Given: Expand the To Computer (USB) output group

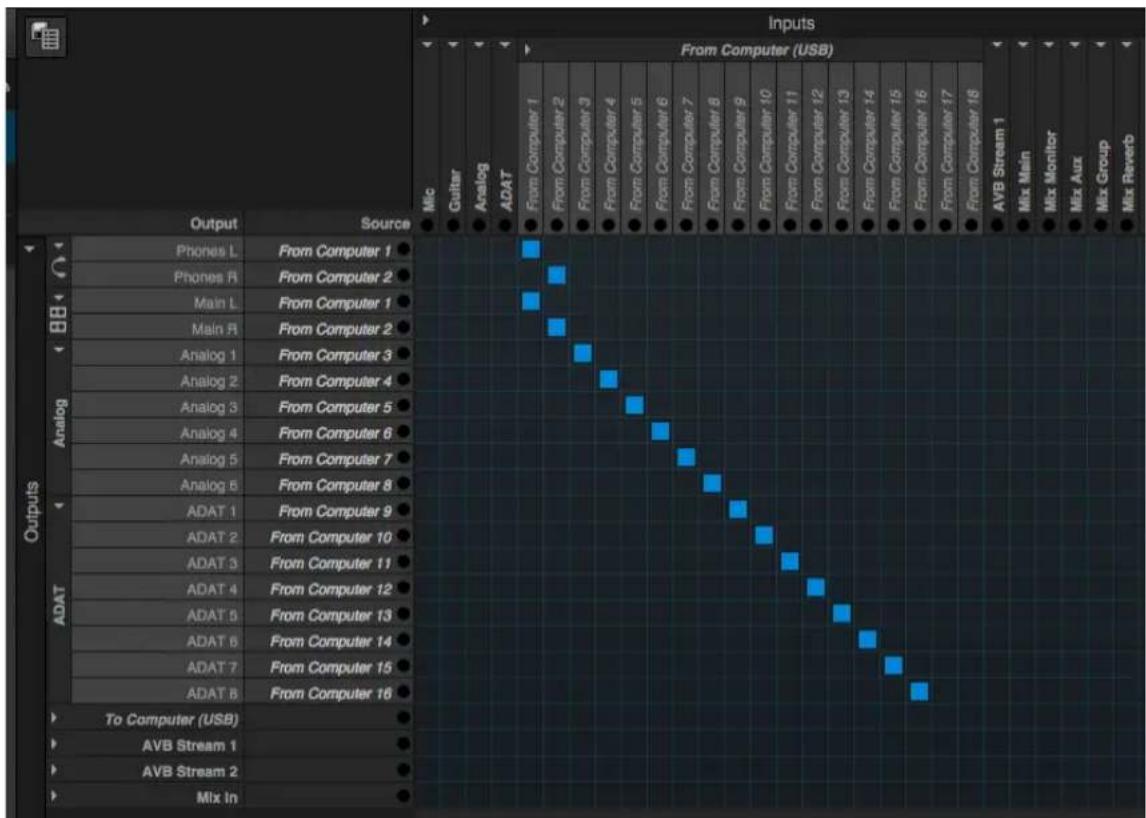Looking at the screenshot, I should 53,718.
